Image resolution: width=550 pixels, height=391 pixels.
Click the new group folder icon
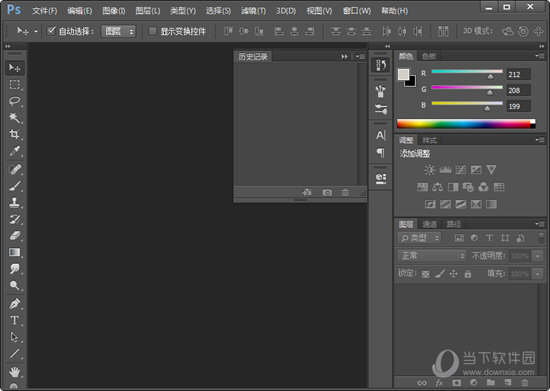[491, 383]
